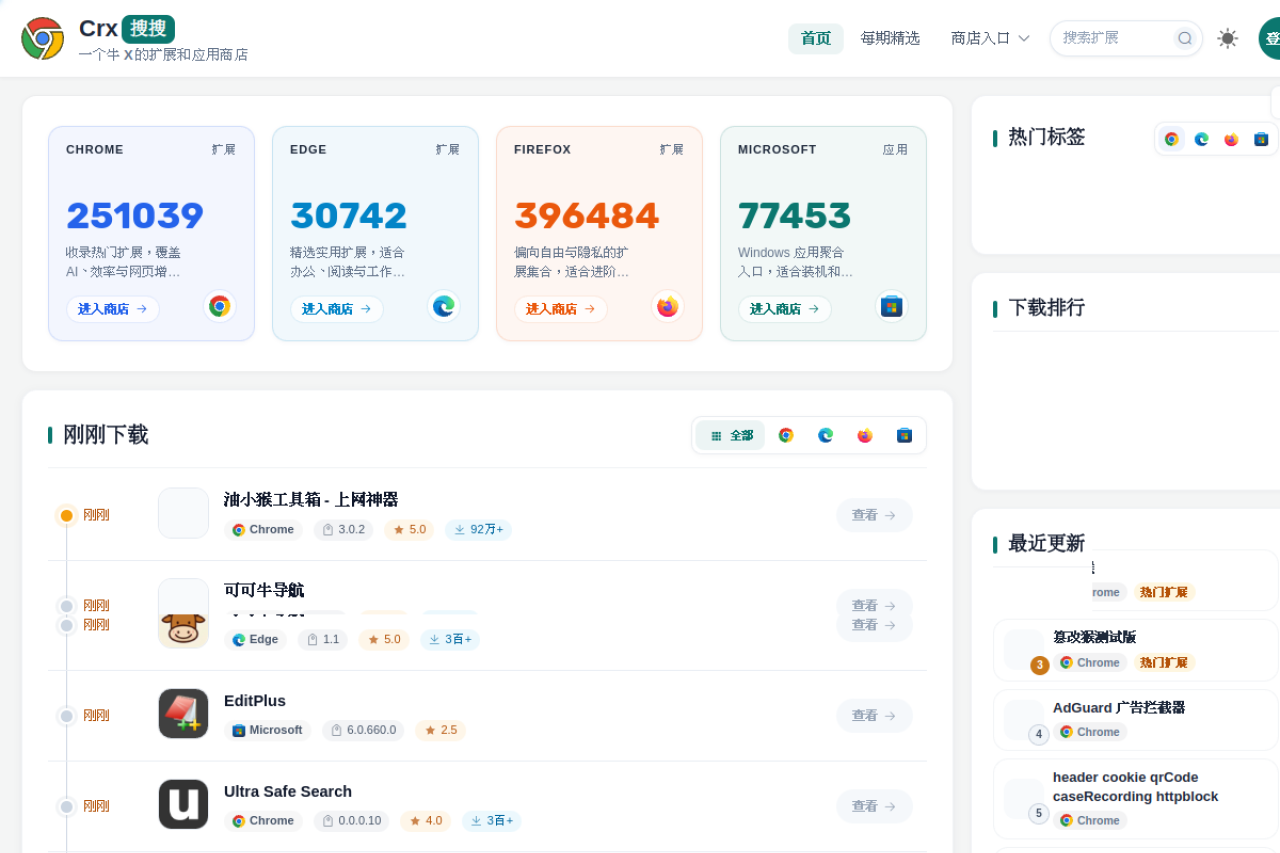This screenshot has width=1280, height=853.
Task: Click Chrome tag under Ultra Safe Search
Action: pyautogui.click(x=263, y=821)
